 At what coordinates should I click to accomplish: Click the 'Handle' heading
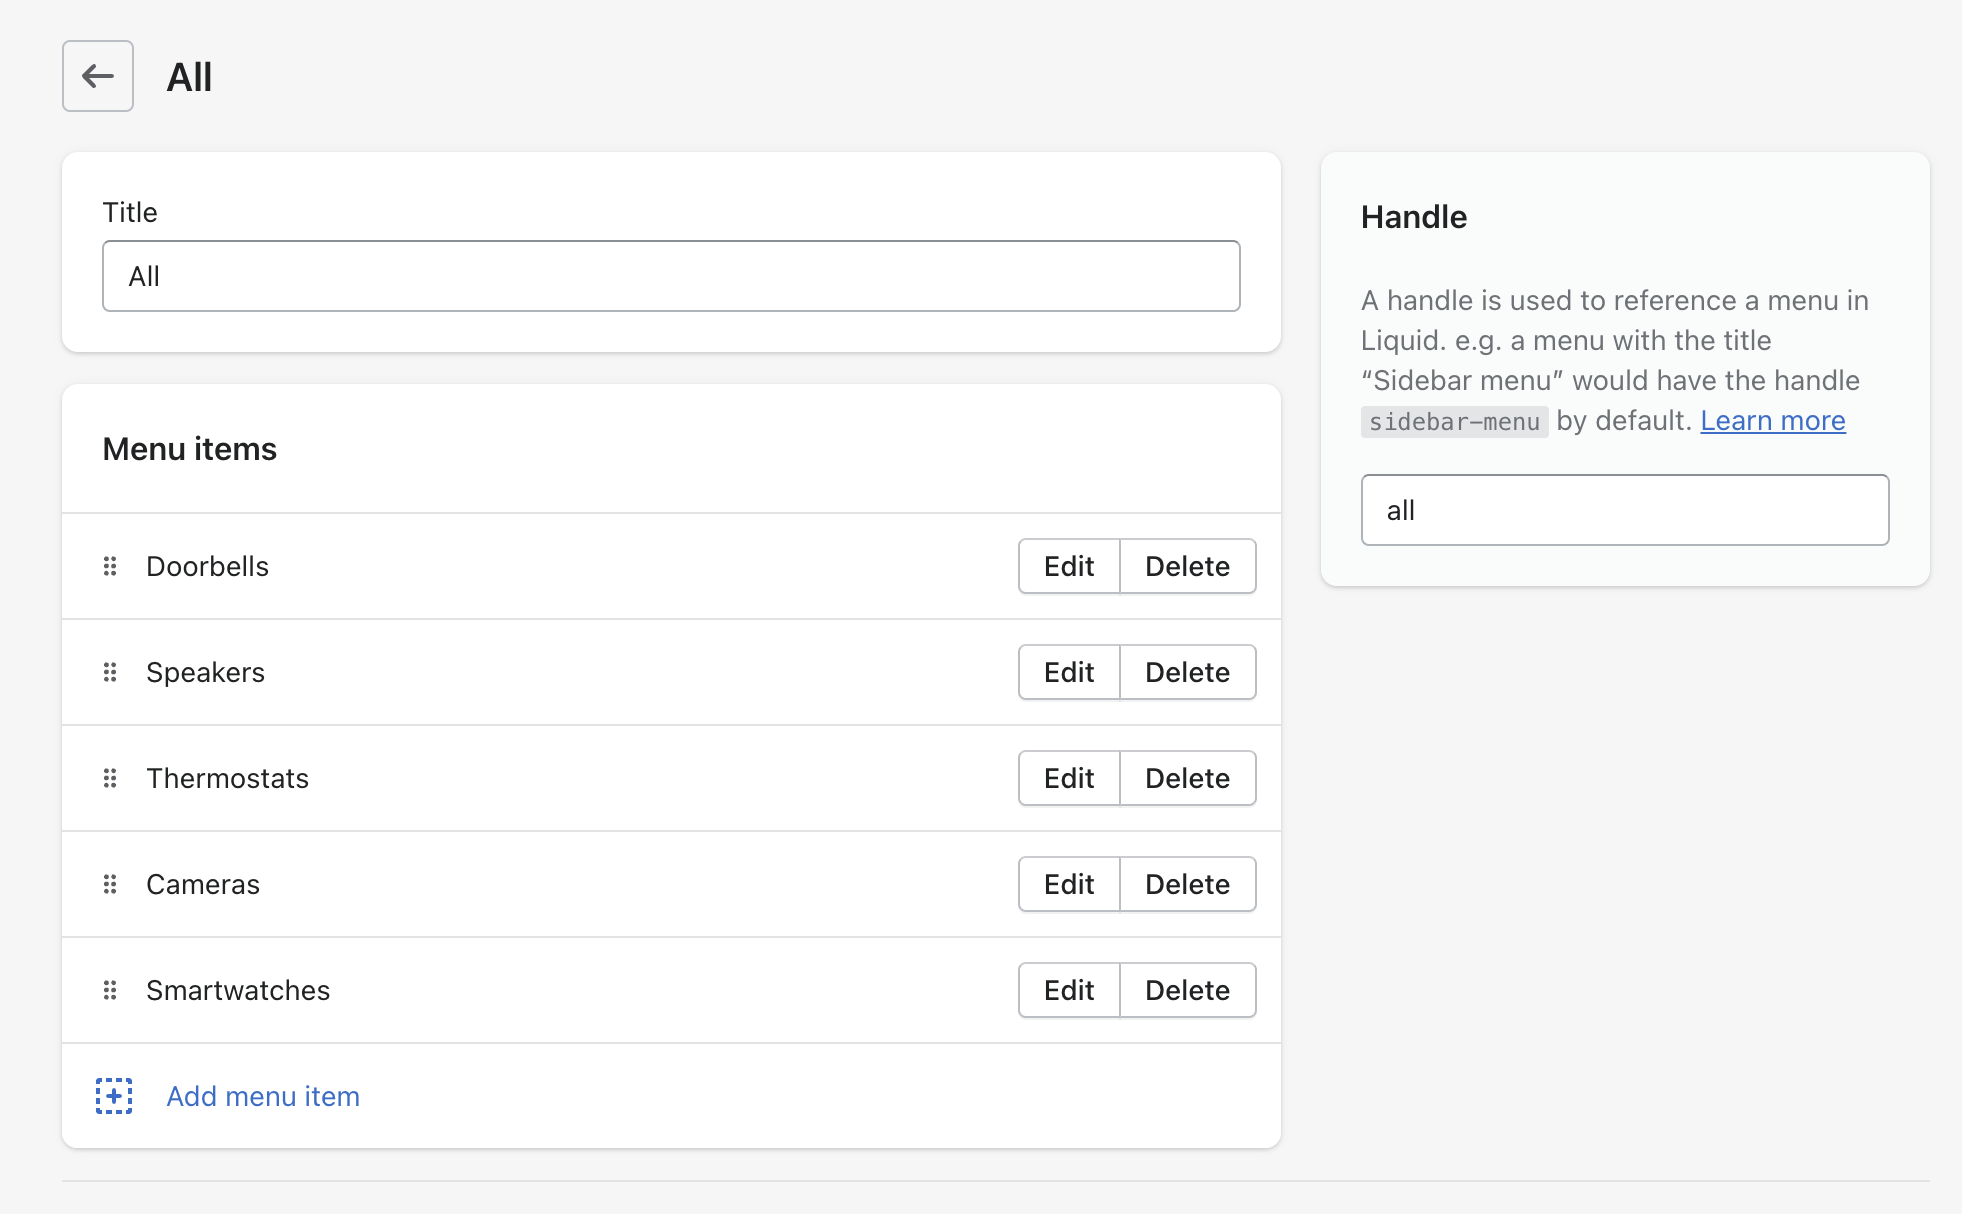pyautogui.click(x=1414, y=217)
